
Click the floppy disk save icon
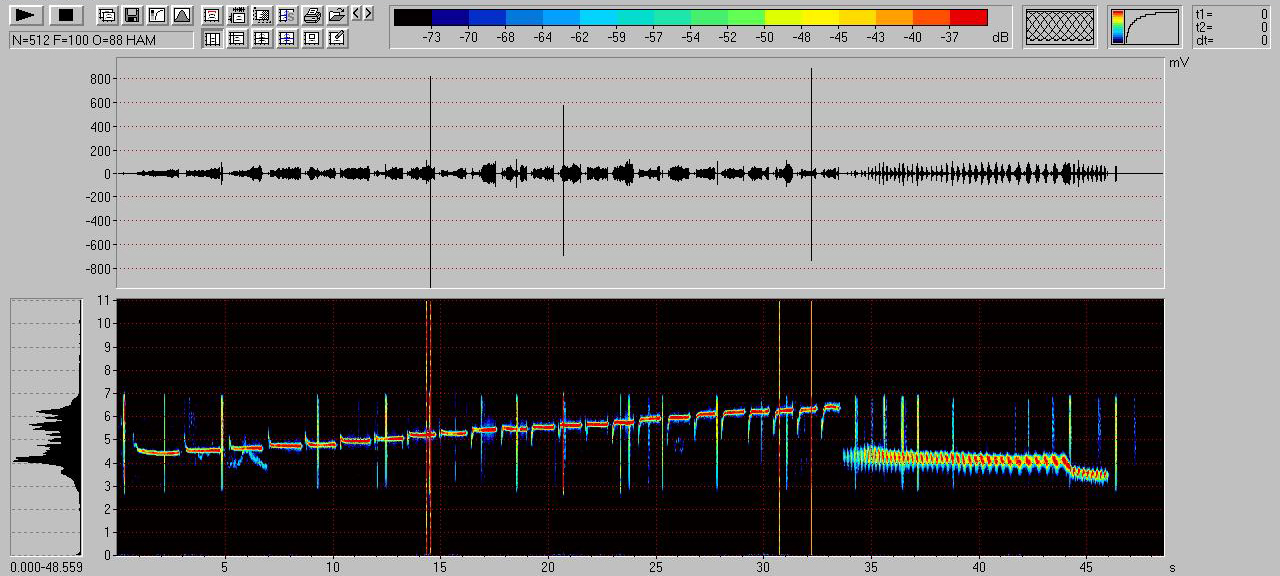pos(131,15)
